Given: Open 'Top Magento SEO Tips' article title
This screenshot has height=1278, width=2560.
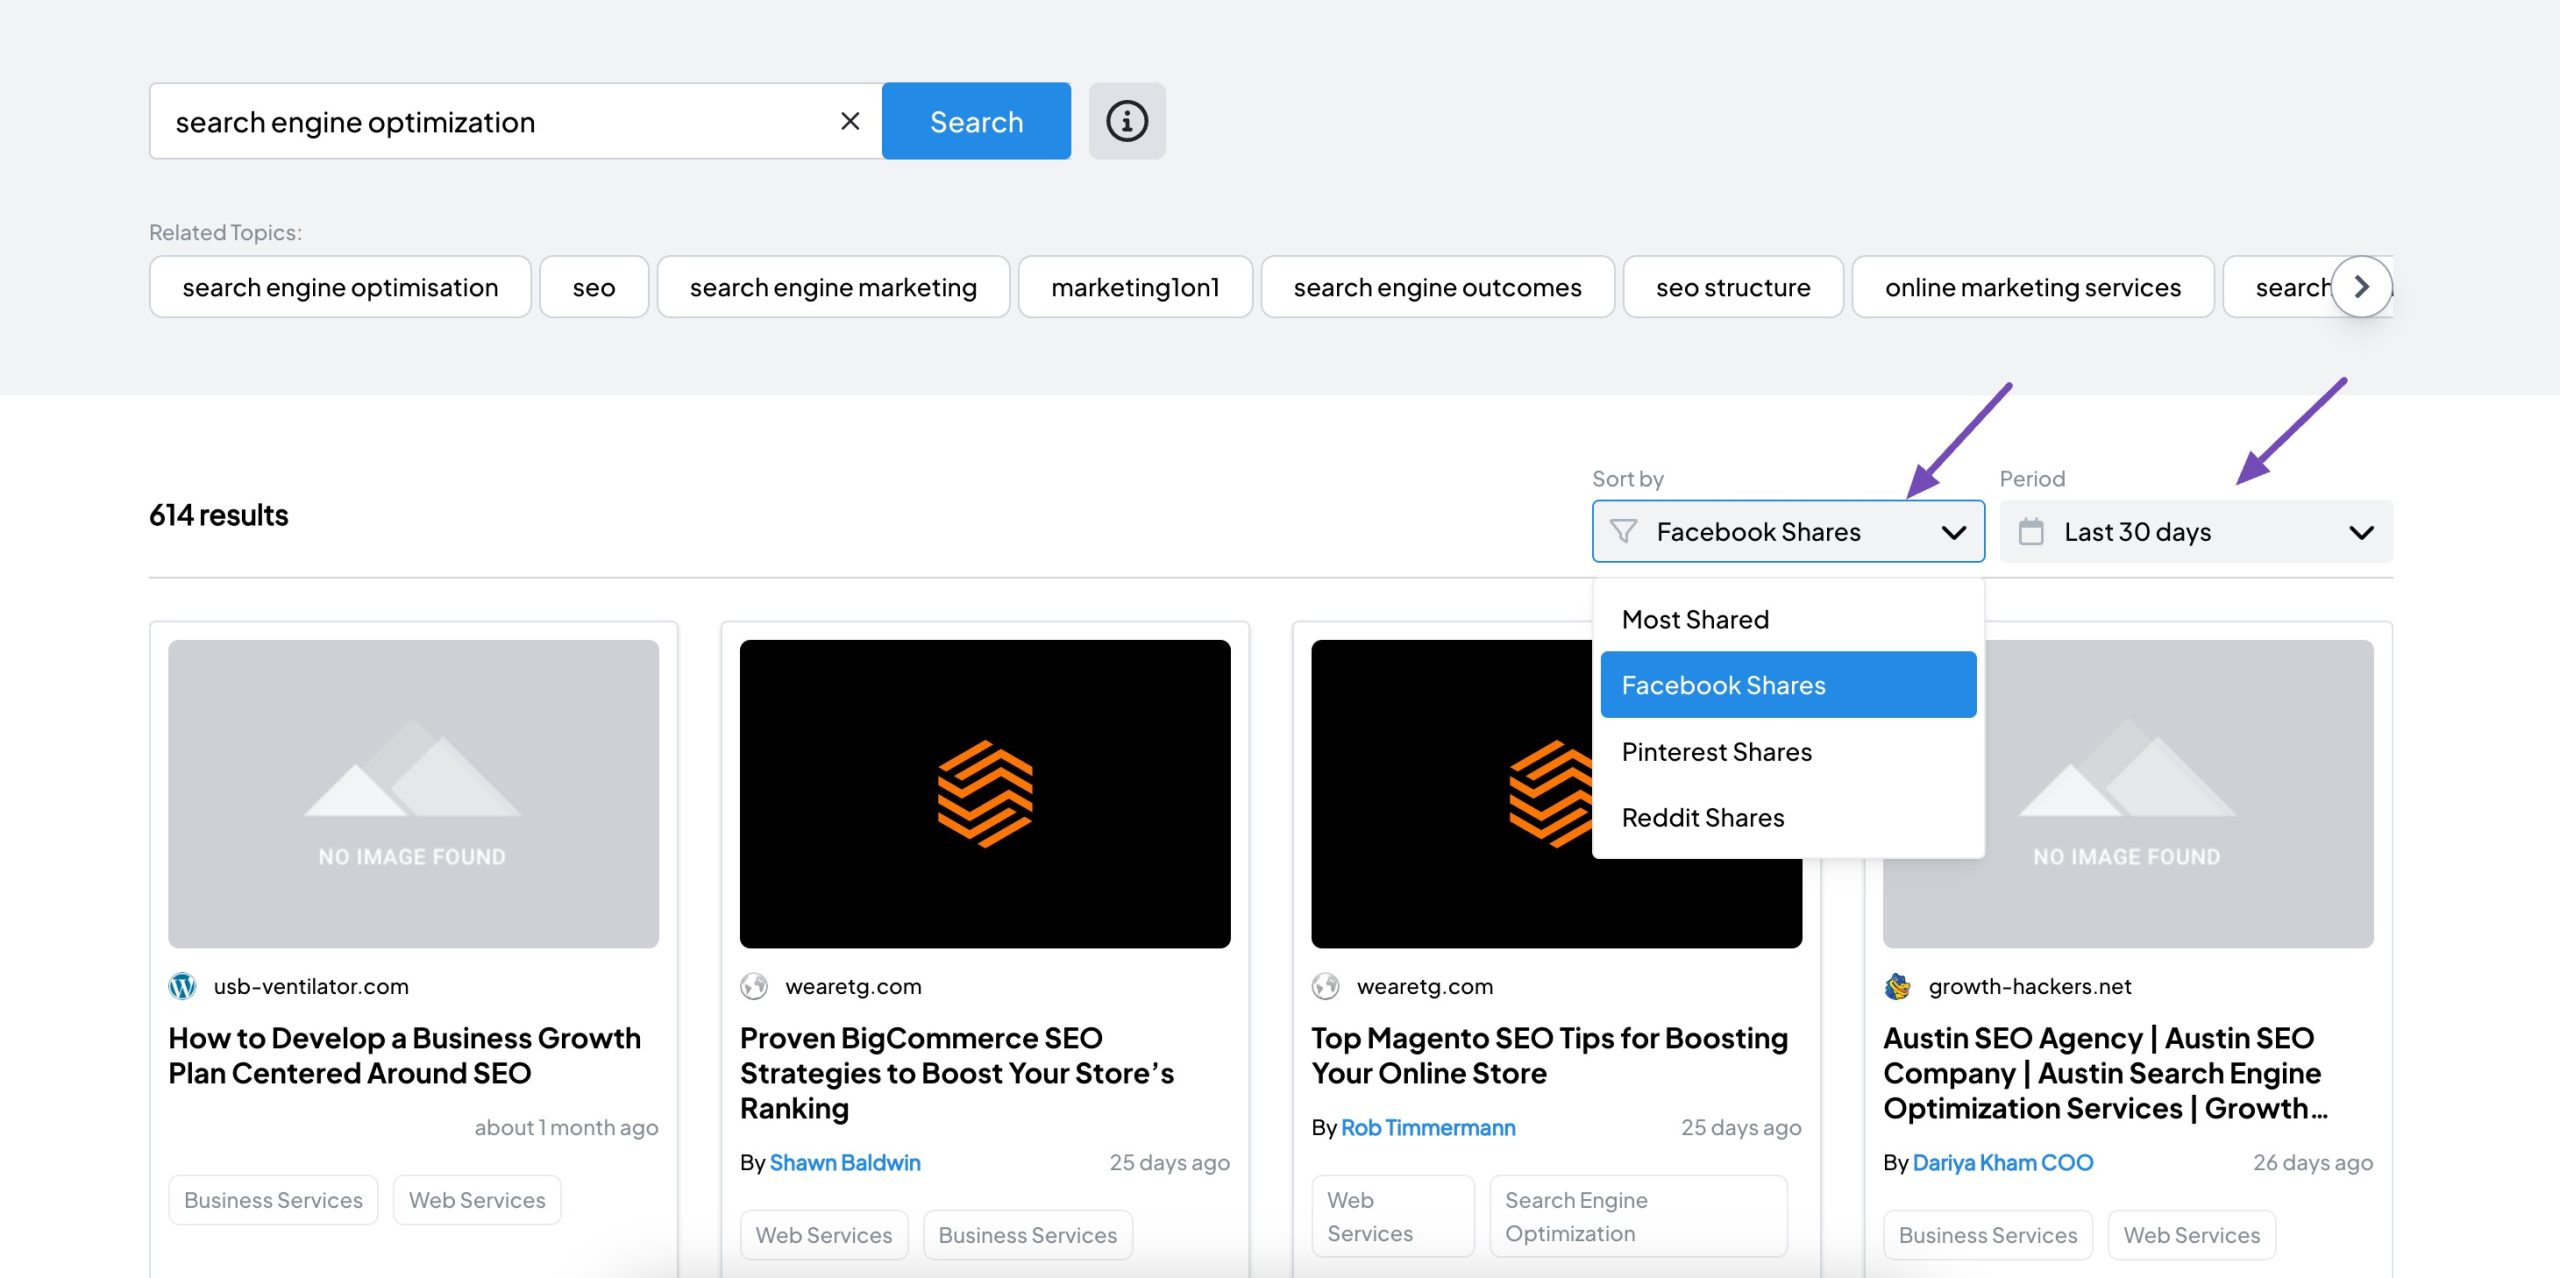Looking at the screenshot, I should pos(1549,1055).
